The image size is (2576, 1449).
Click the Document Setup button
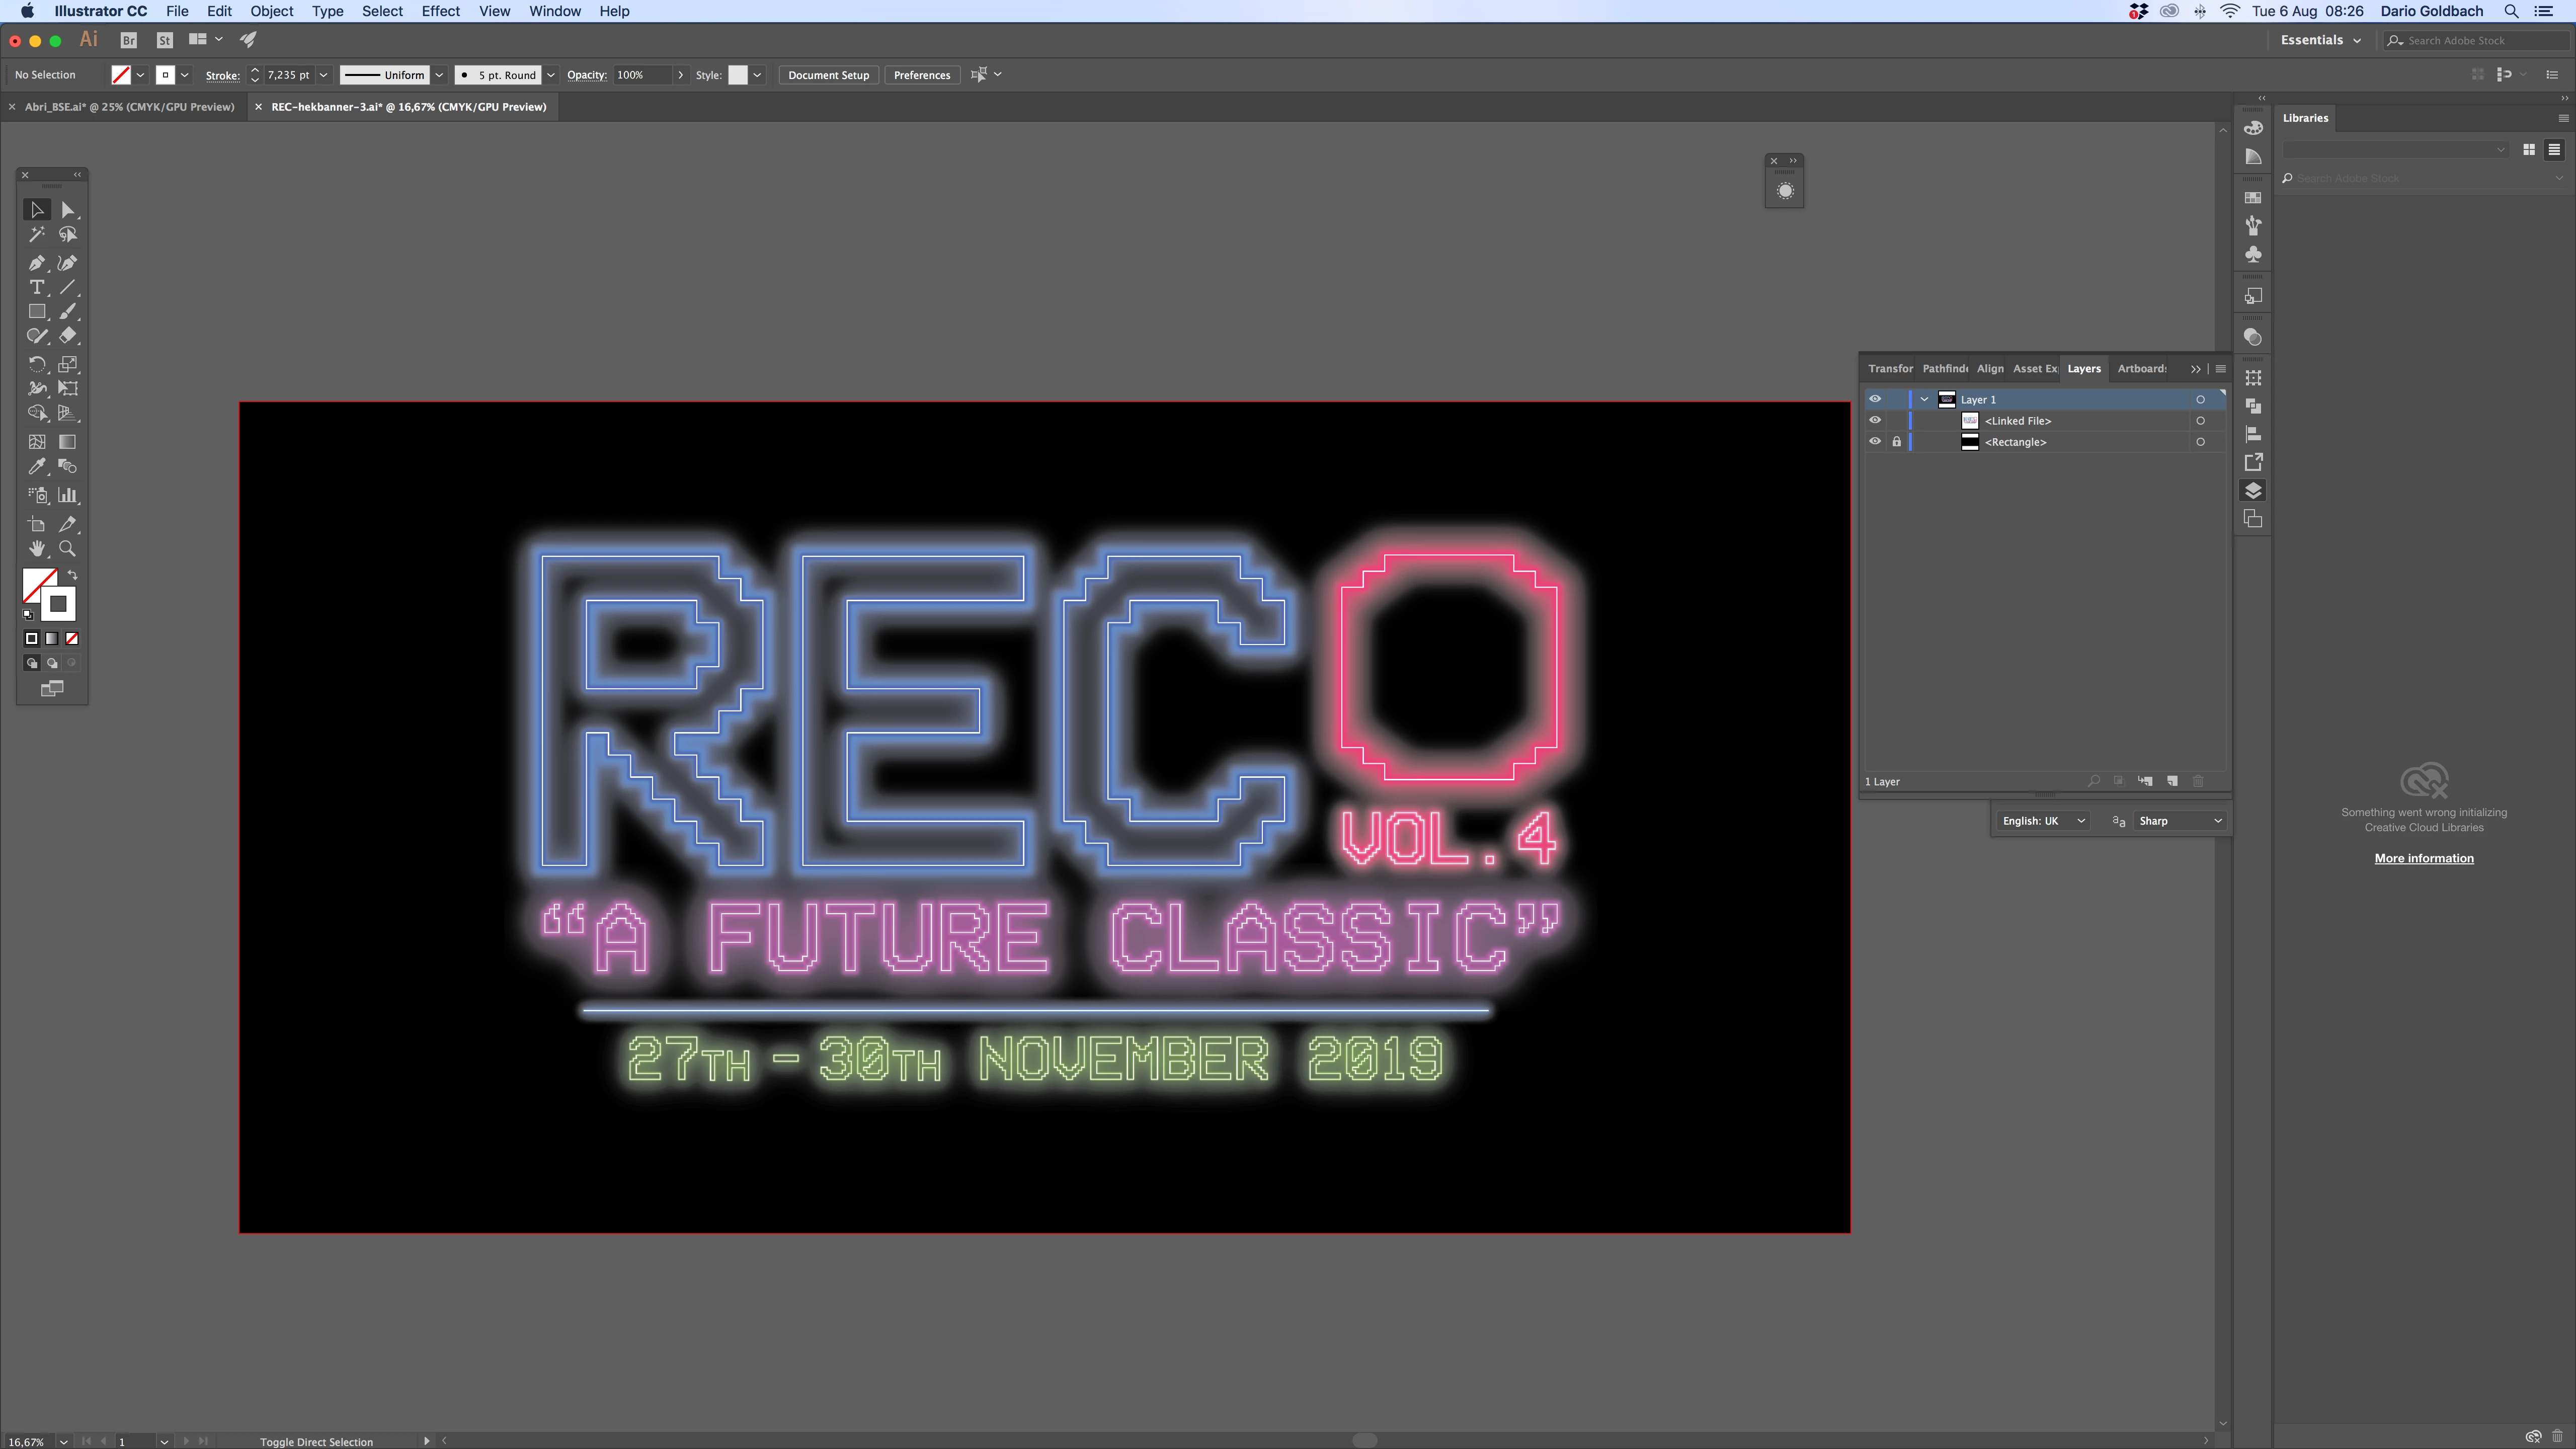pyautogui.click(x=828, y=75)
